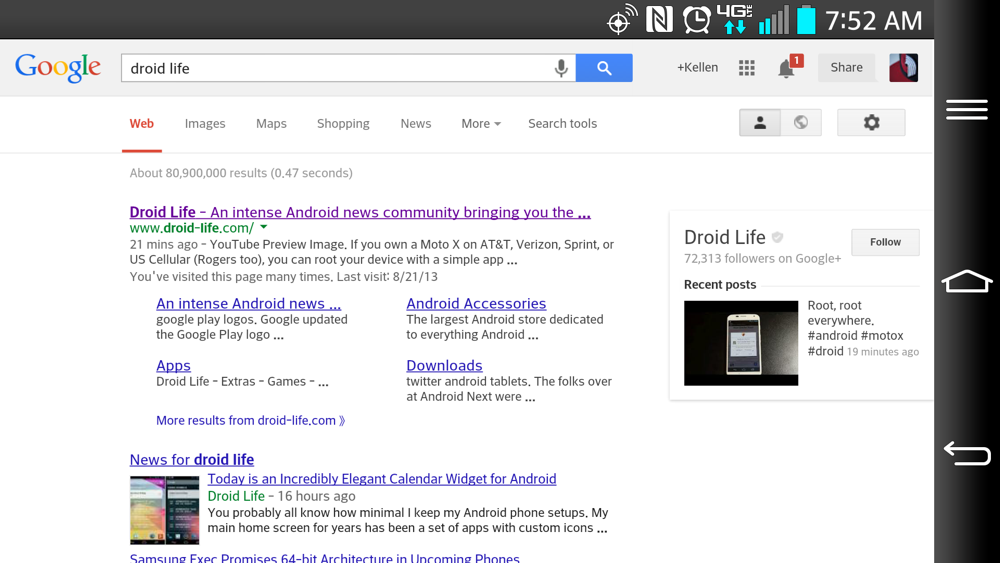Switch to the Images tab
This screenshot has height=563, width=1000.
pyautogui.click(x=205, y=124)
